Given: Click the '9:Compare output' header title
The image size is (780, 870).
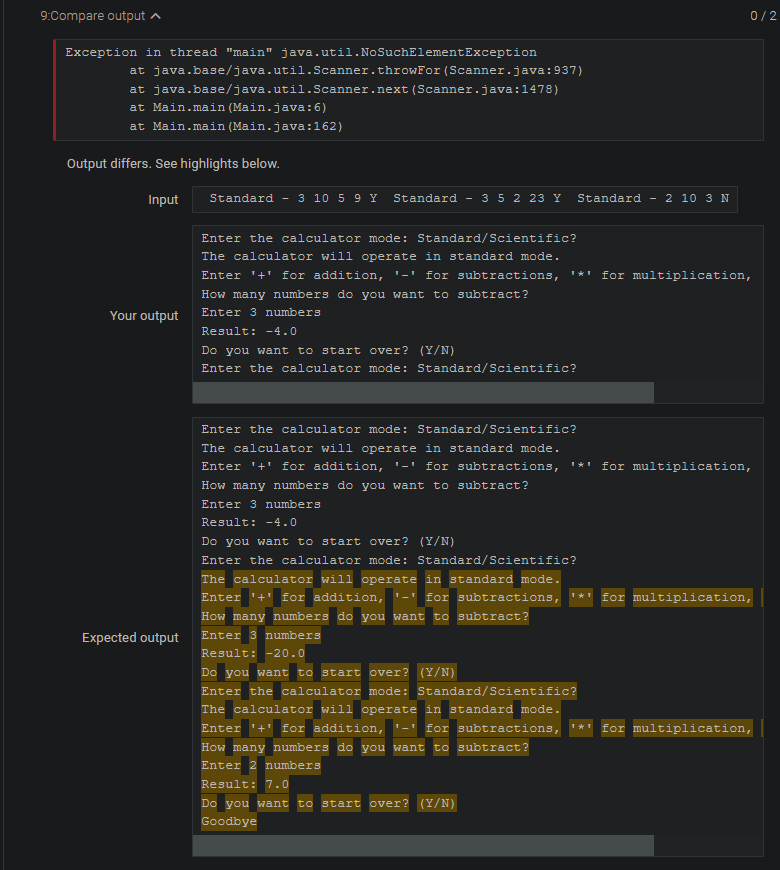Looking at the screenshot, I should [90, 15].
